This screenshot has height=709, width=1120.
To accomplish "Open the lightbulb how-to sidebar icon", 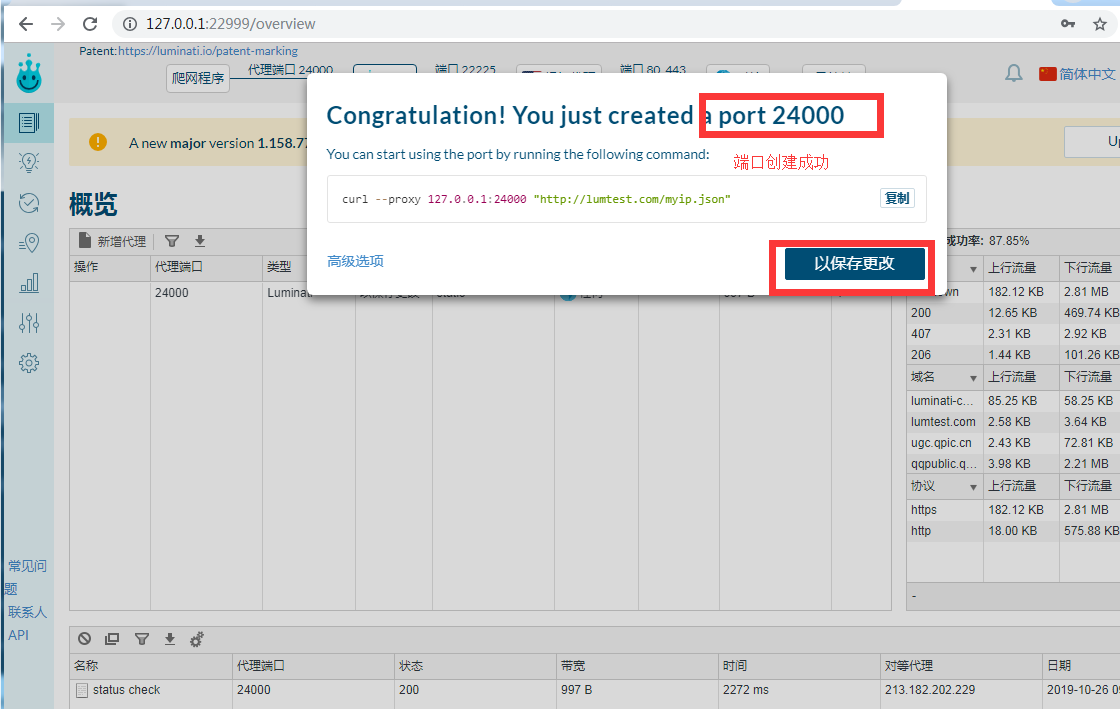I will (29, 163).
